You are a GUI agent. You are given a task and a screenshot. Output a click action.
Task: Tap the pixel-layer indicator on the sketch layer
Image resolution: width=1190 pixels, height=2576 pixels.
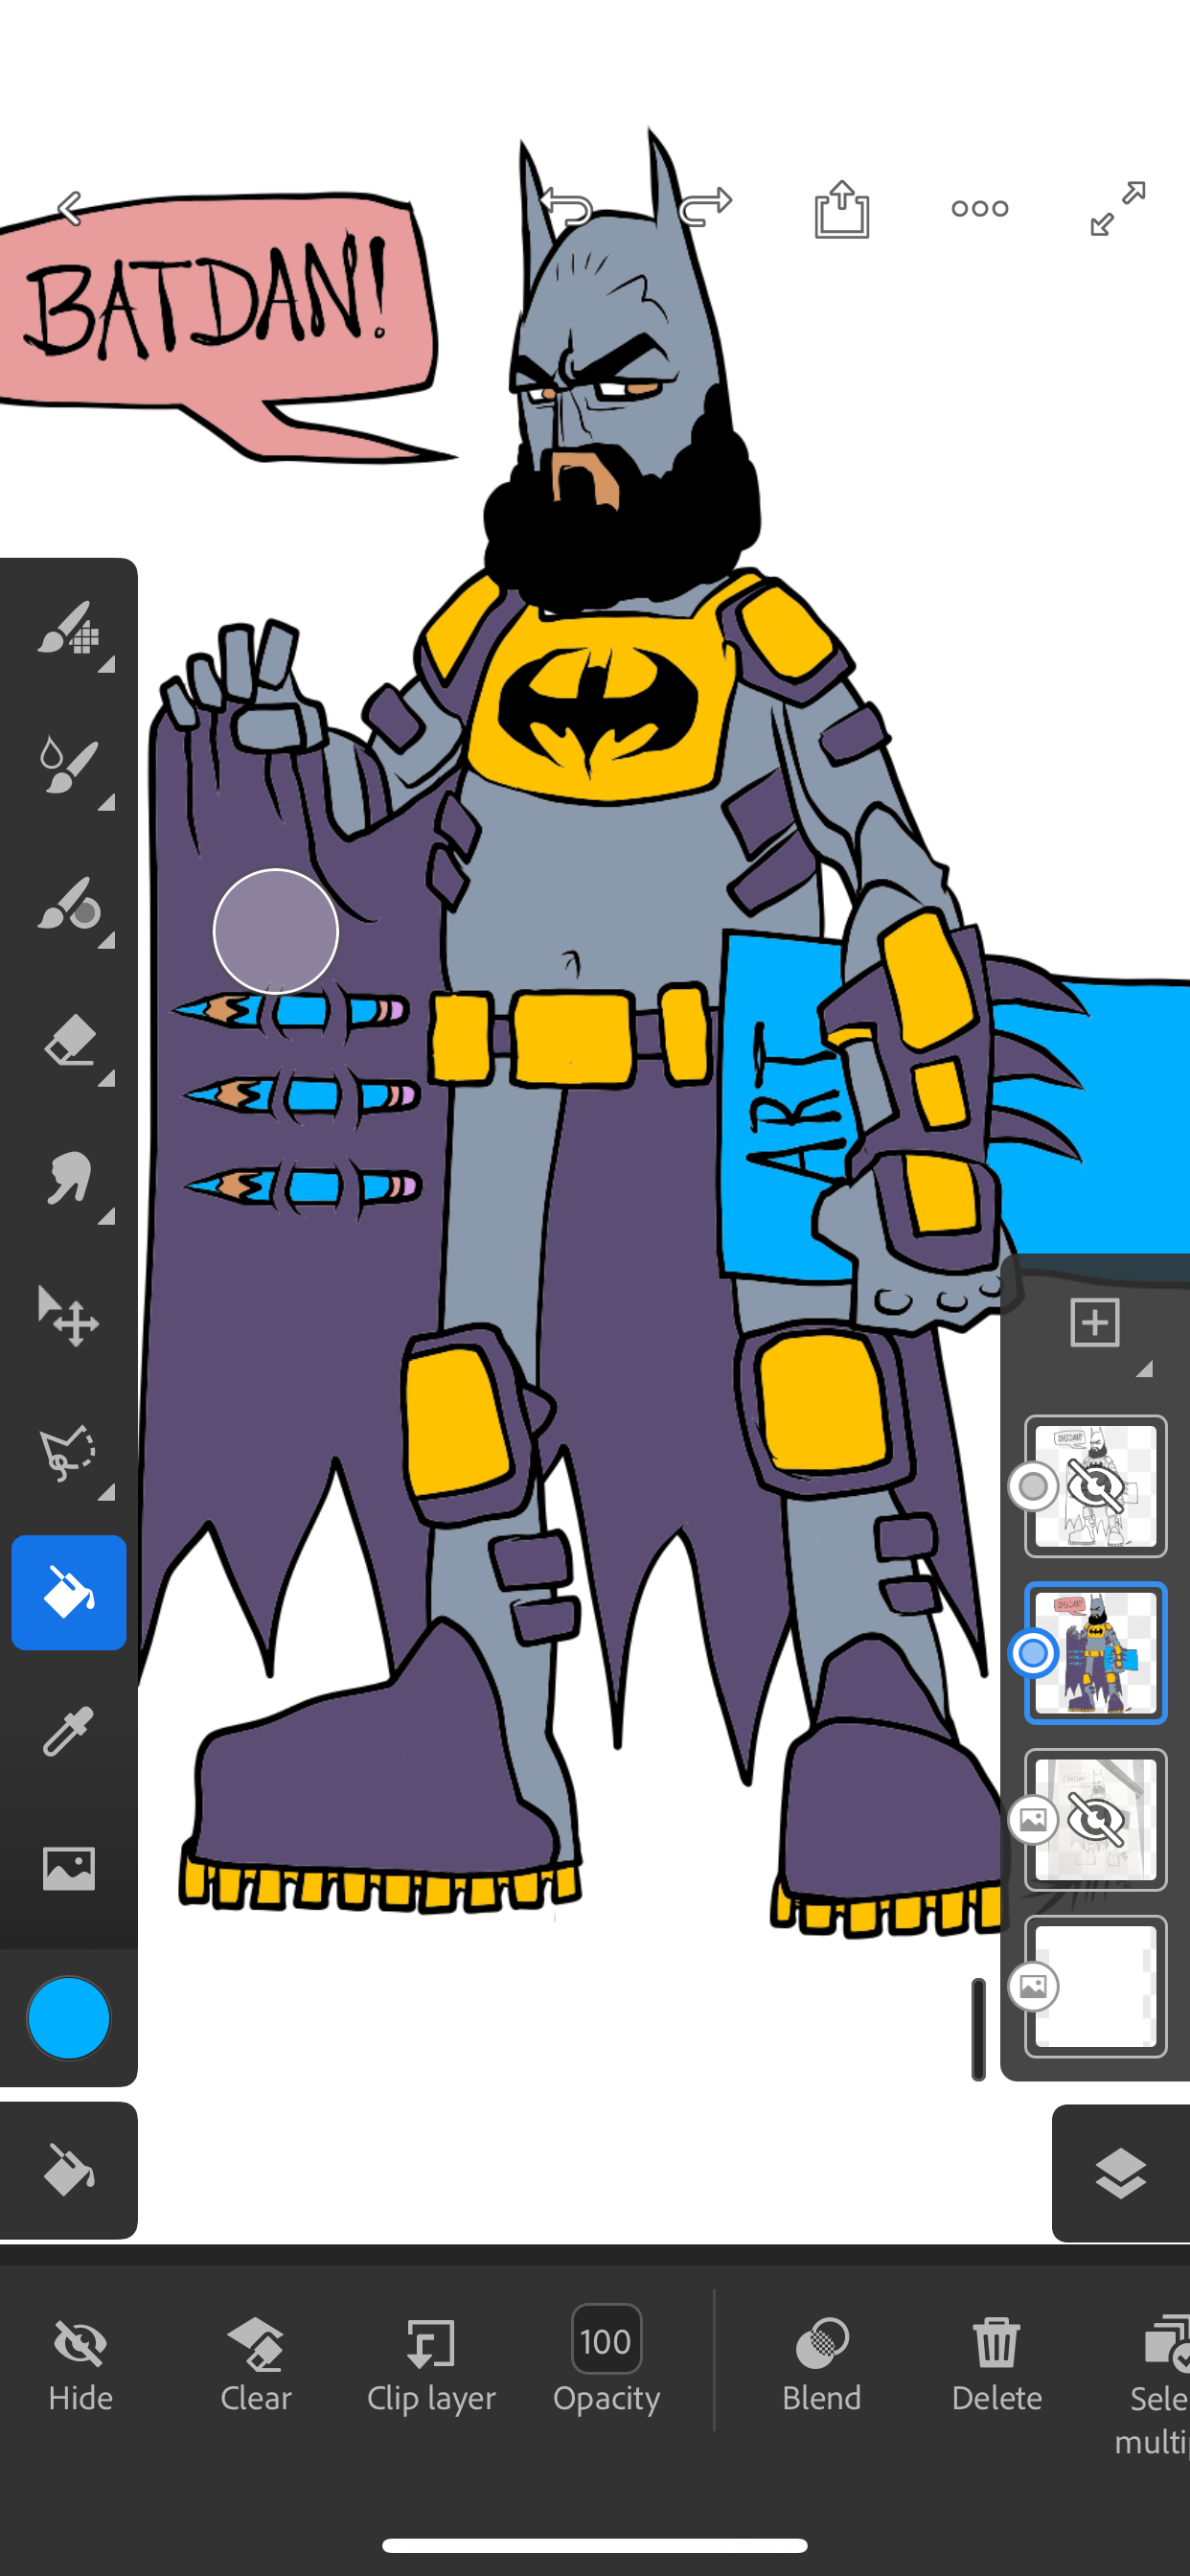click(x=1034, y=1486)
